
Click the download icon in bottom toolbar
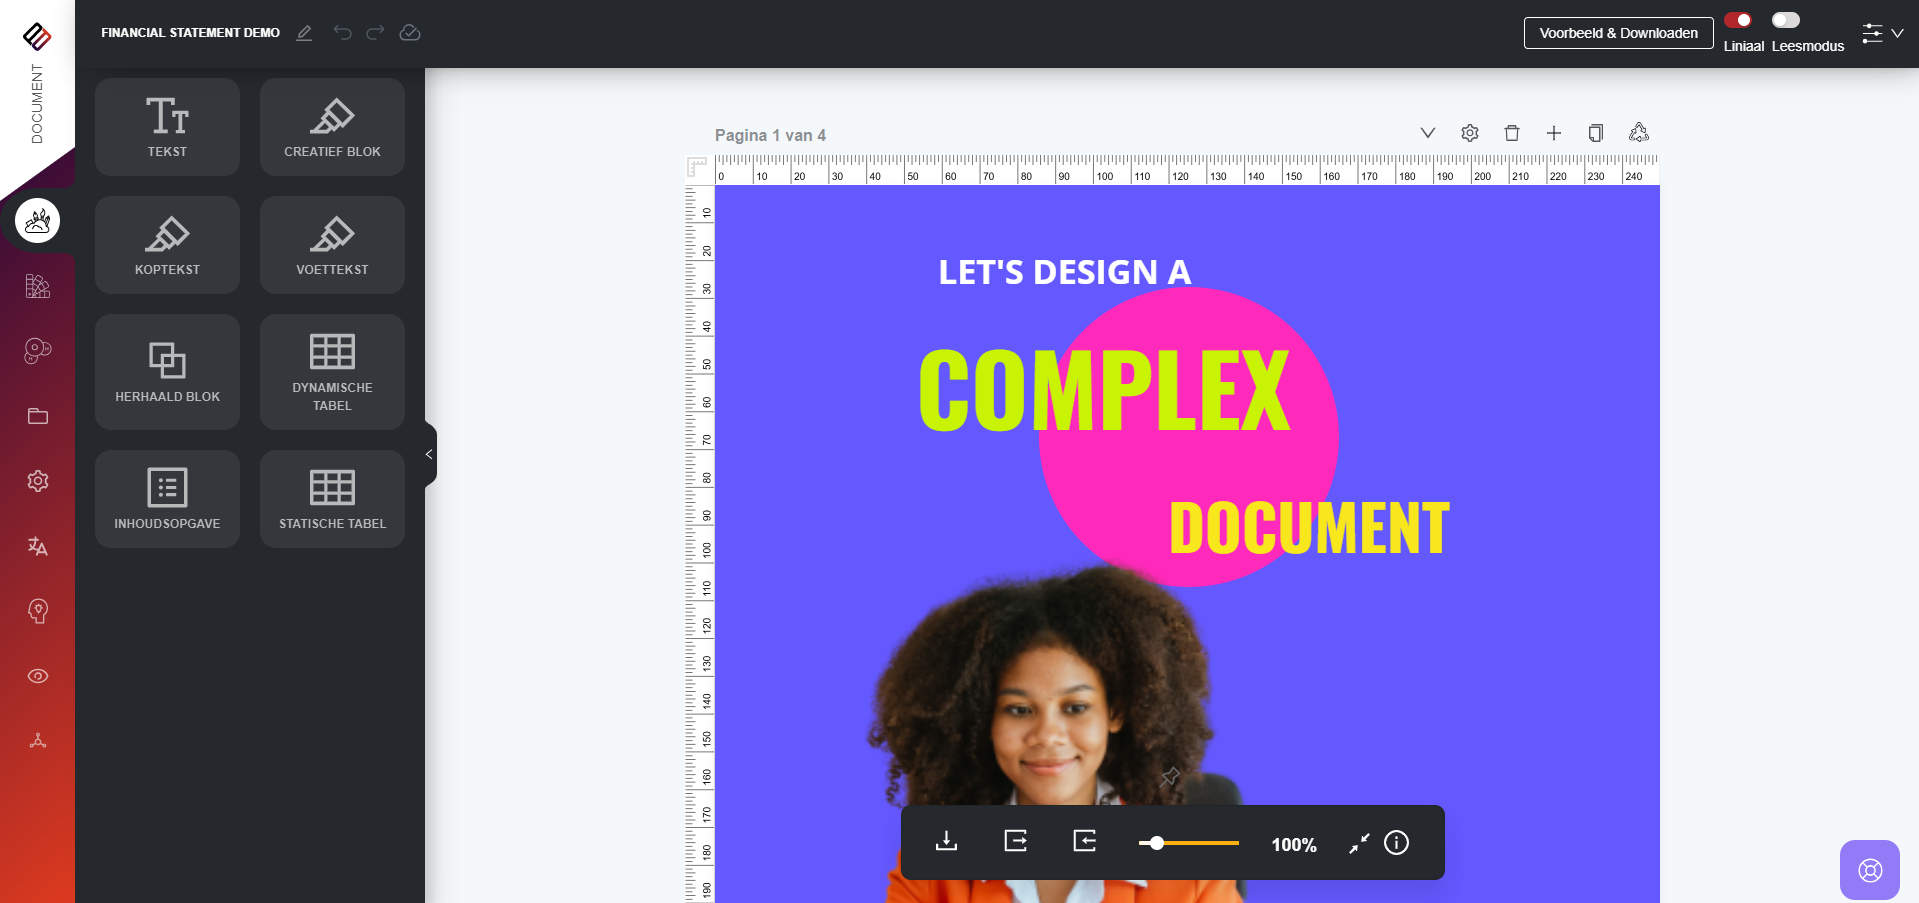pos(946,841)
